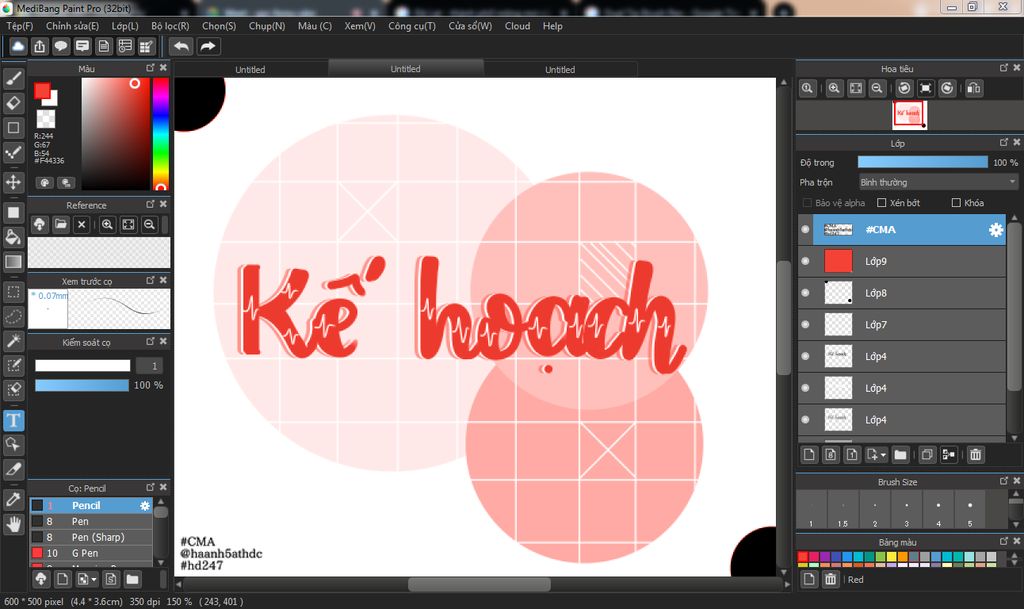
Task: Click the Độ trong opacity slider
Action: (x=922, y=162)
